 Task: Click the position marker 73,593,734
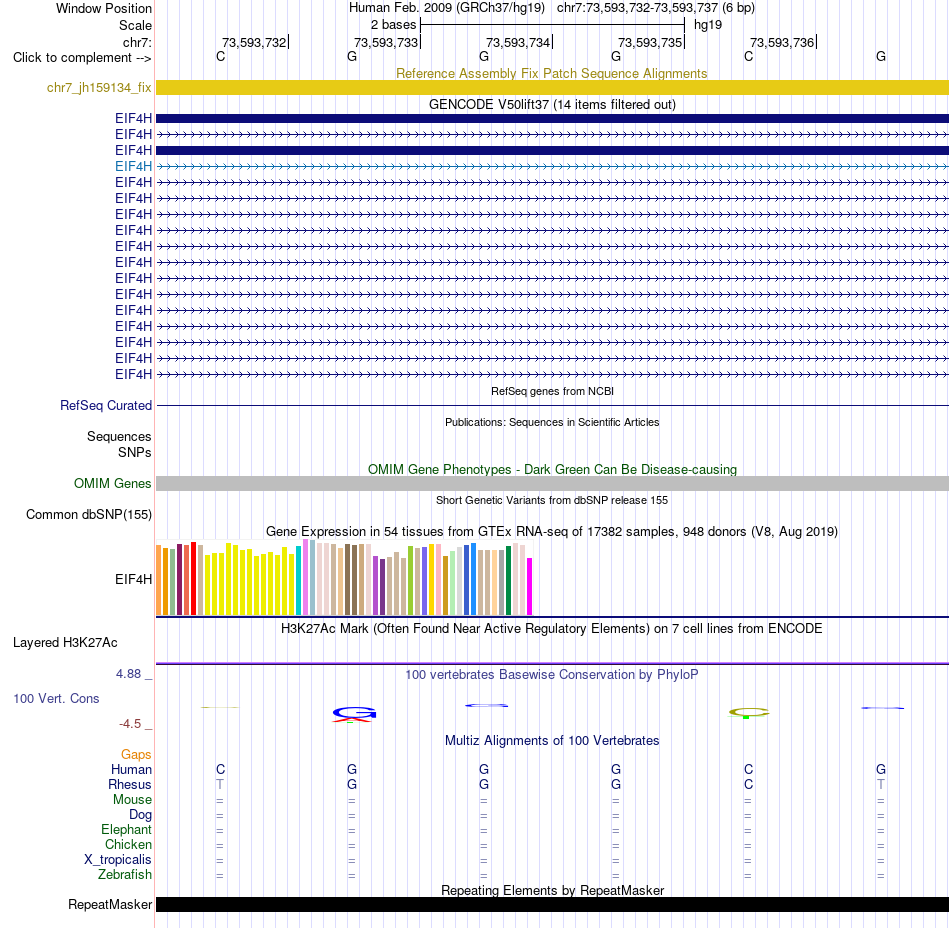tap(519, 42)
